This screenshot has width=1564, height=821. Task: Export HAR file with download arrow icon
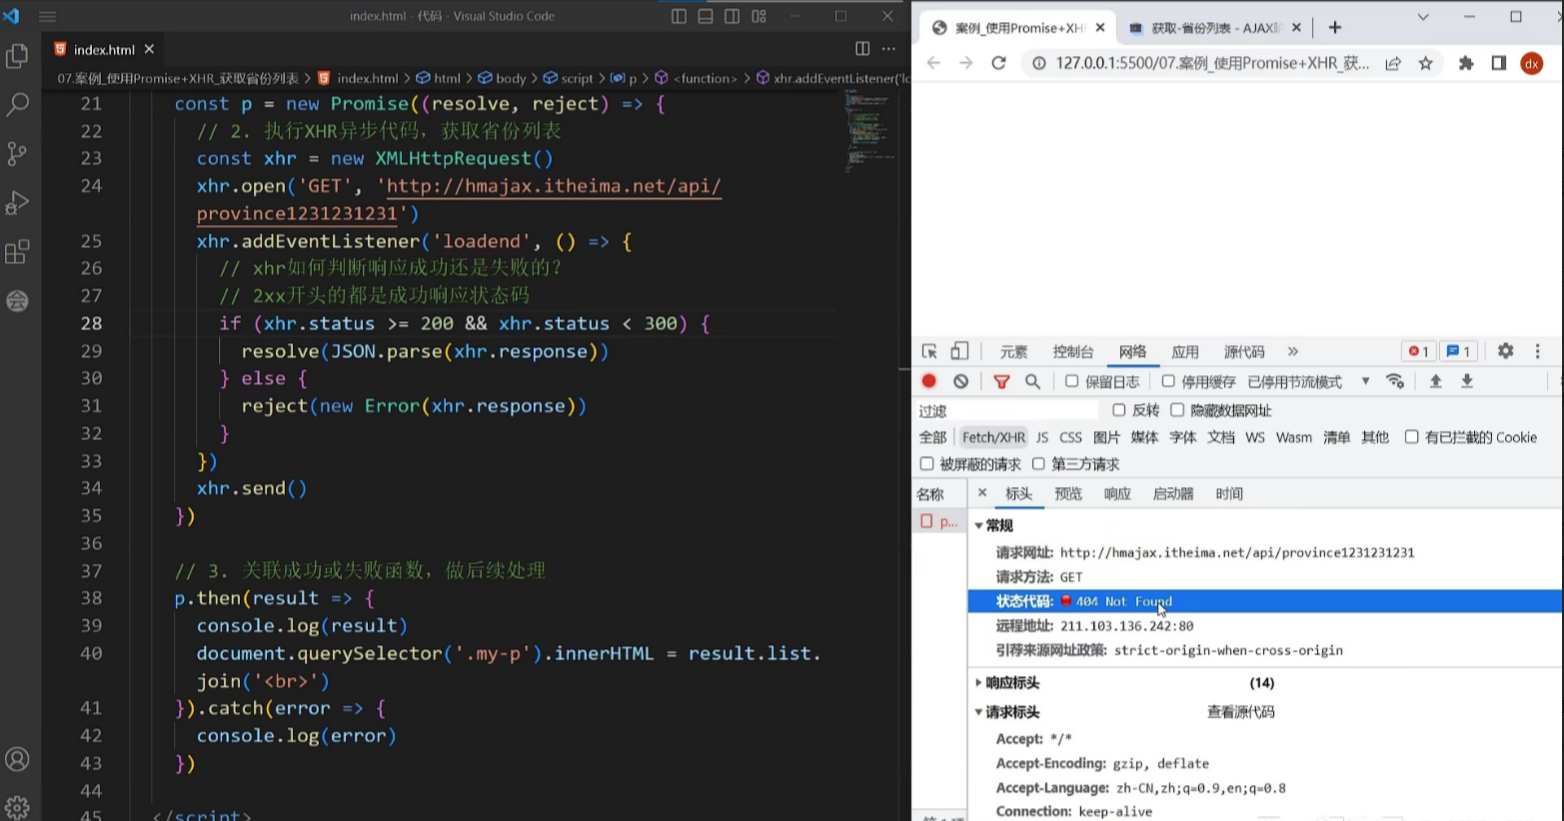pos(1466,381)
